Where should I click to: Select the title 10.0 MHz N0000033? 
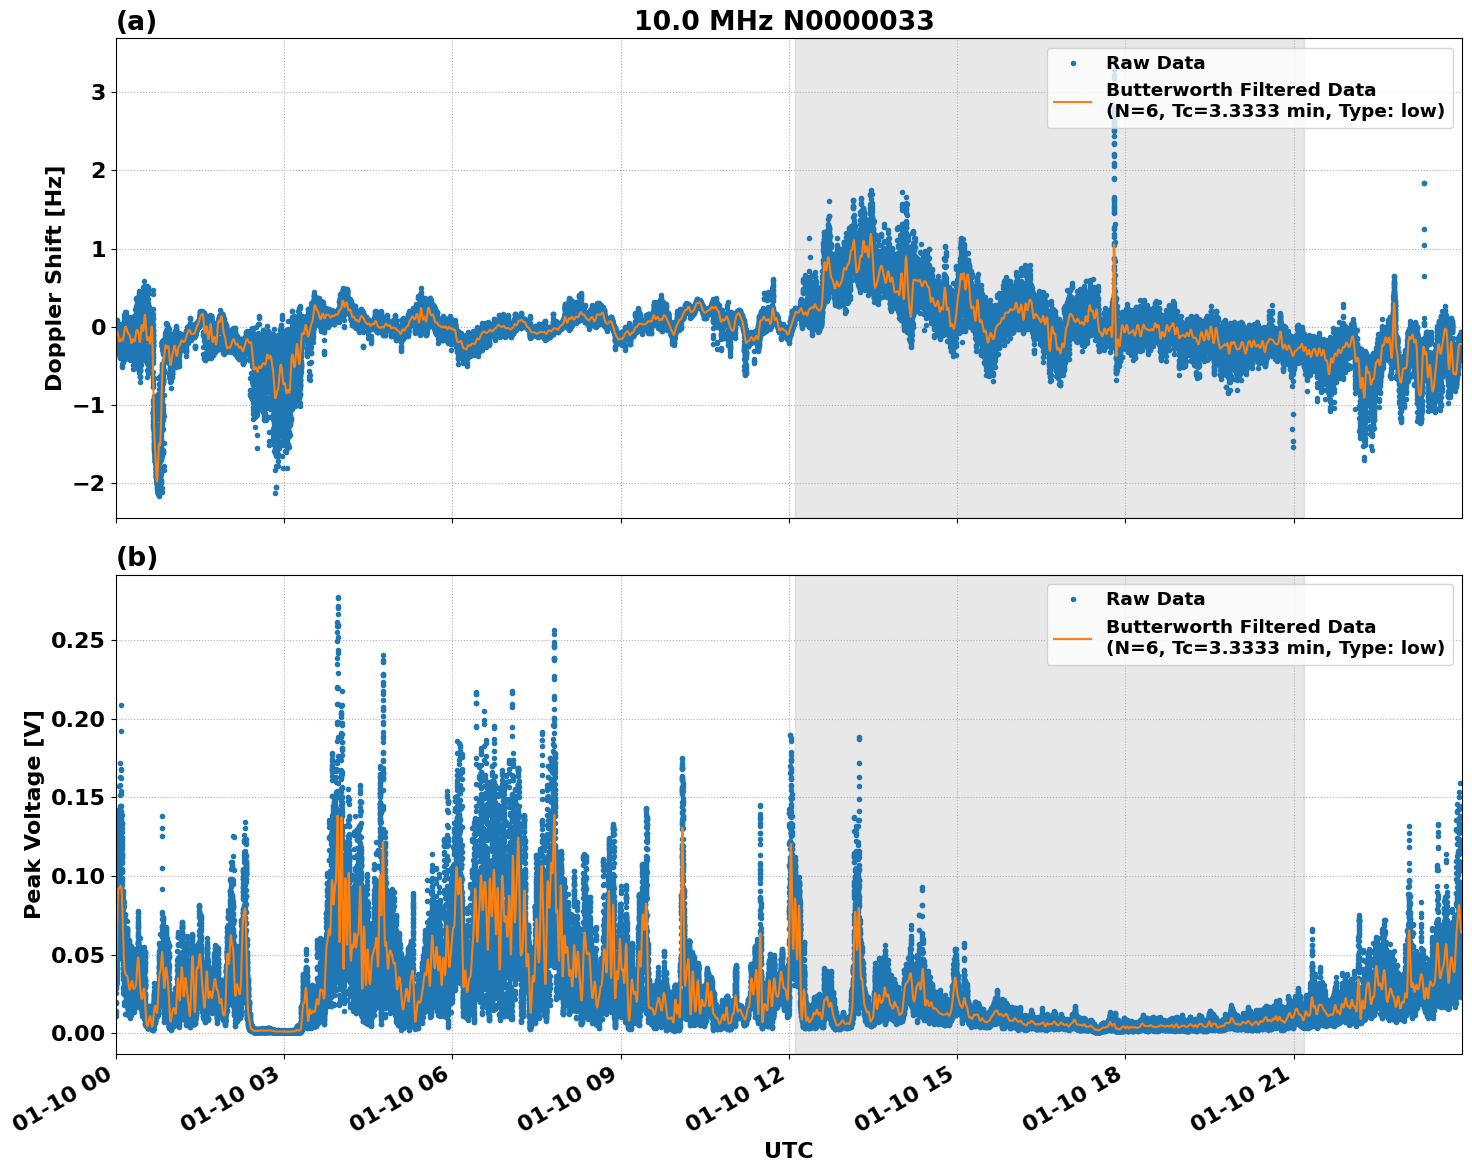pos(786,19)
